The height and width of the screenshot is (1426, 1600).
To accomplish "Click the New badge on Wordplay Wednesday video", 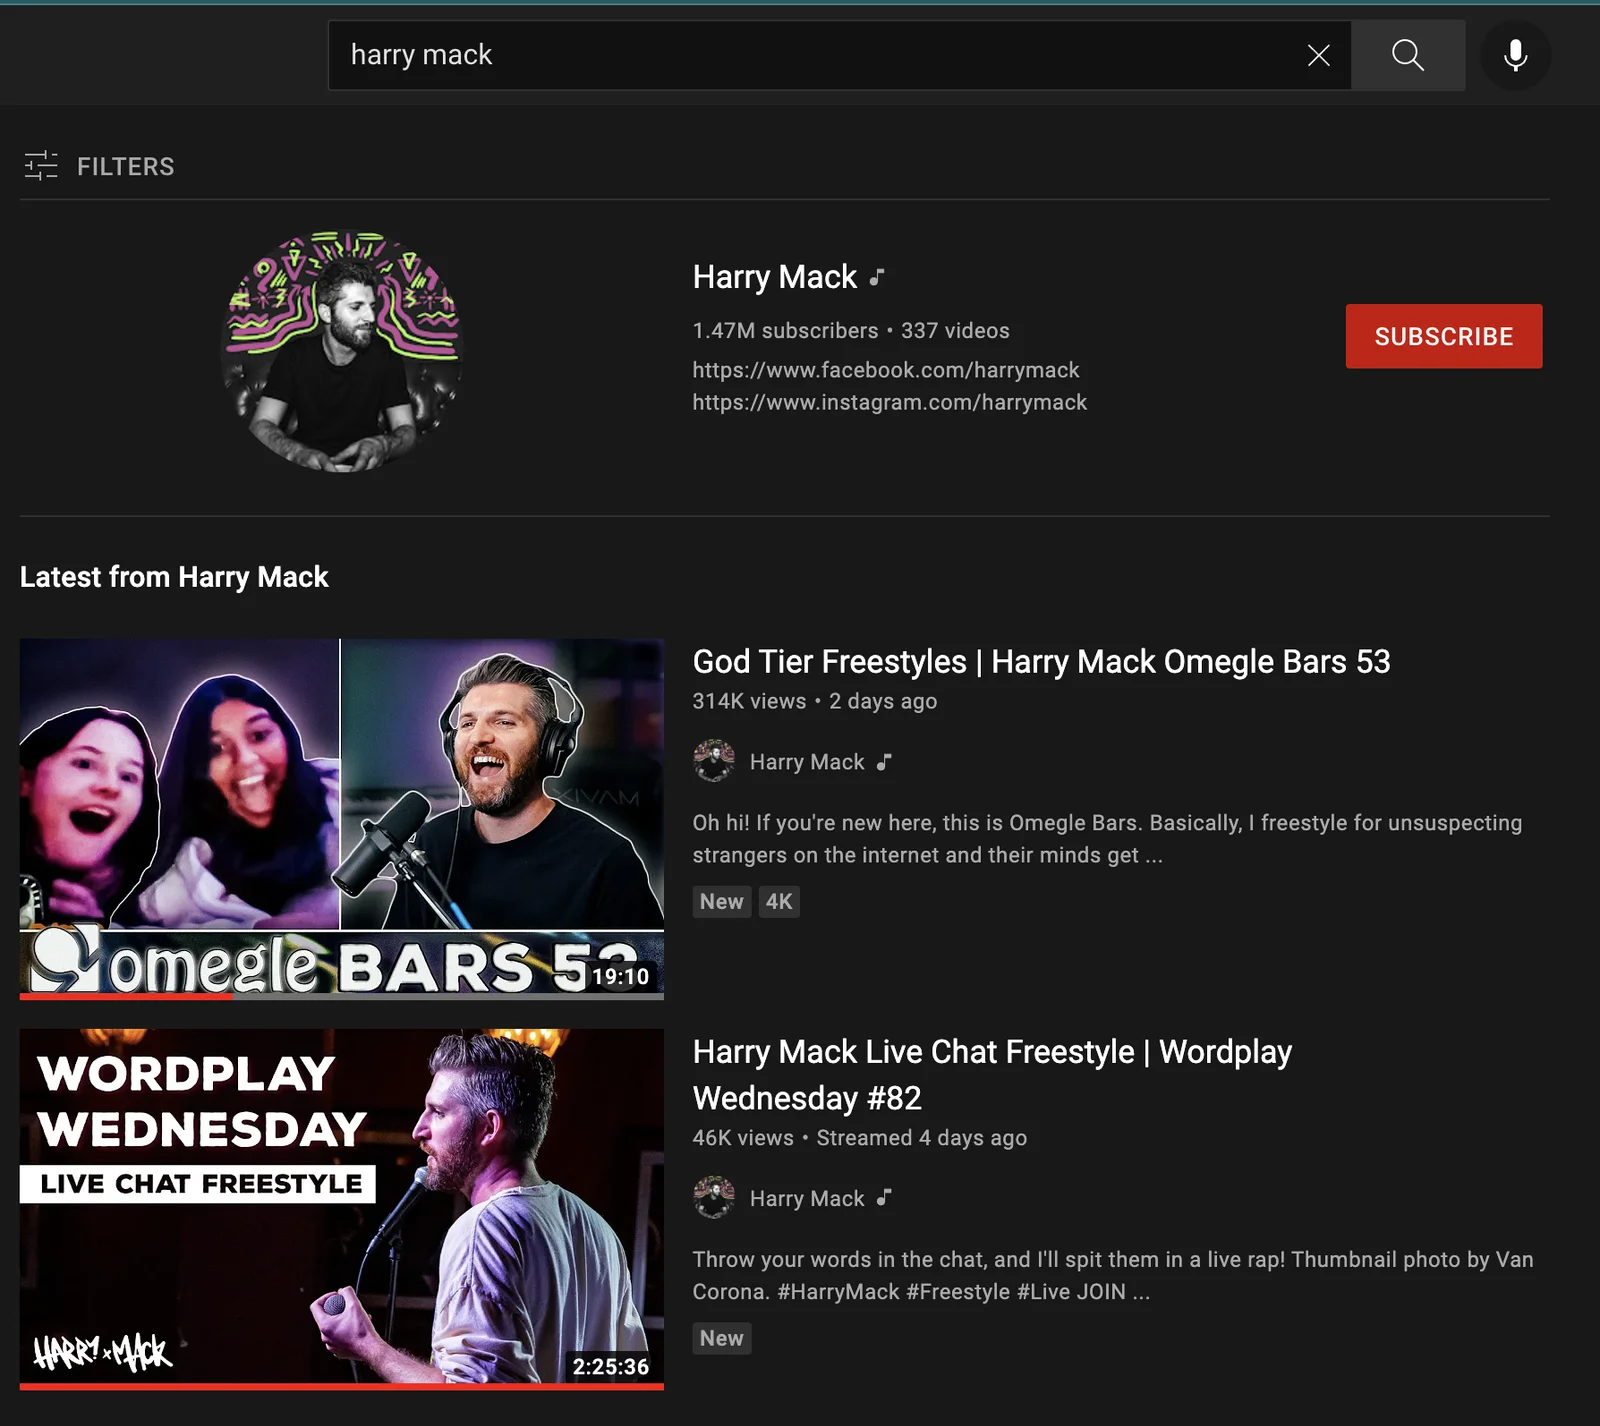I will [721, 1338].
